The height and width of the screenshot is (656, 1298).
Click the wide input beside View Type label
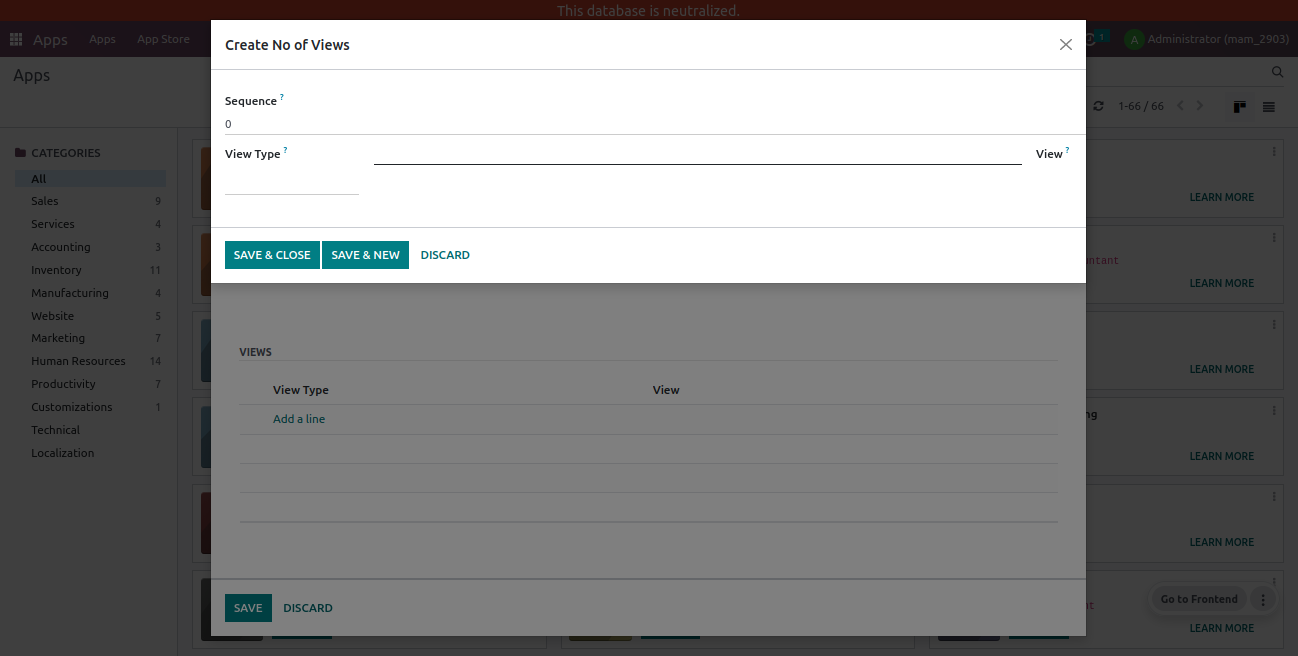[x=698, y=153]
